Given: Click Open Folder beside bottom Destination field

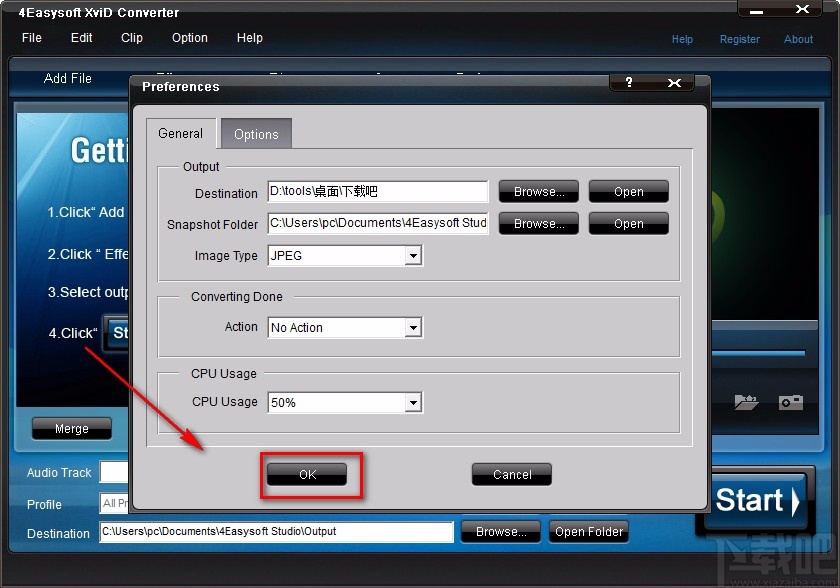Looking at the screenshot, I should (588, 531).
